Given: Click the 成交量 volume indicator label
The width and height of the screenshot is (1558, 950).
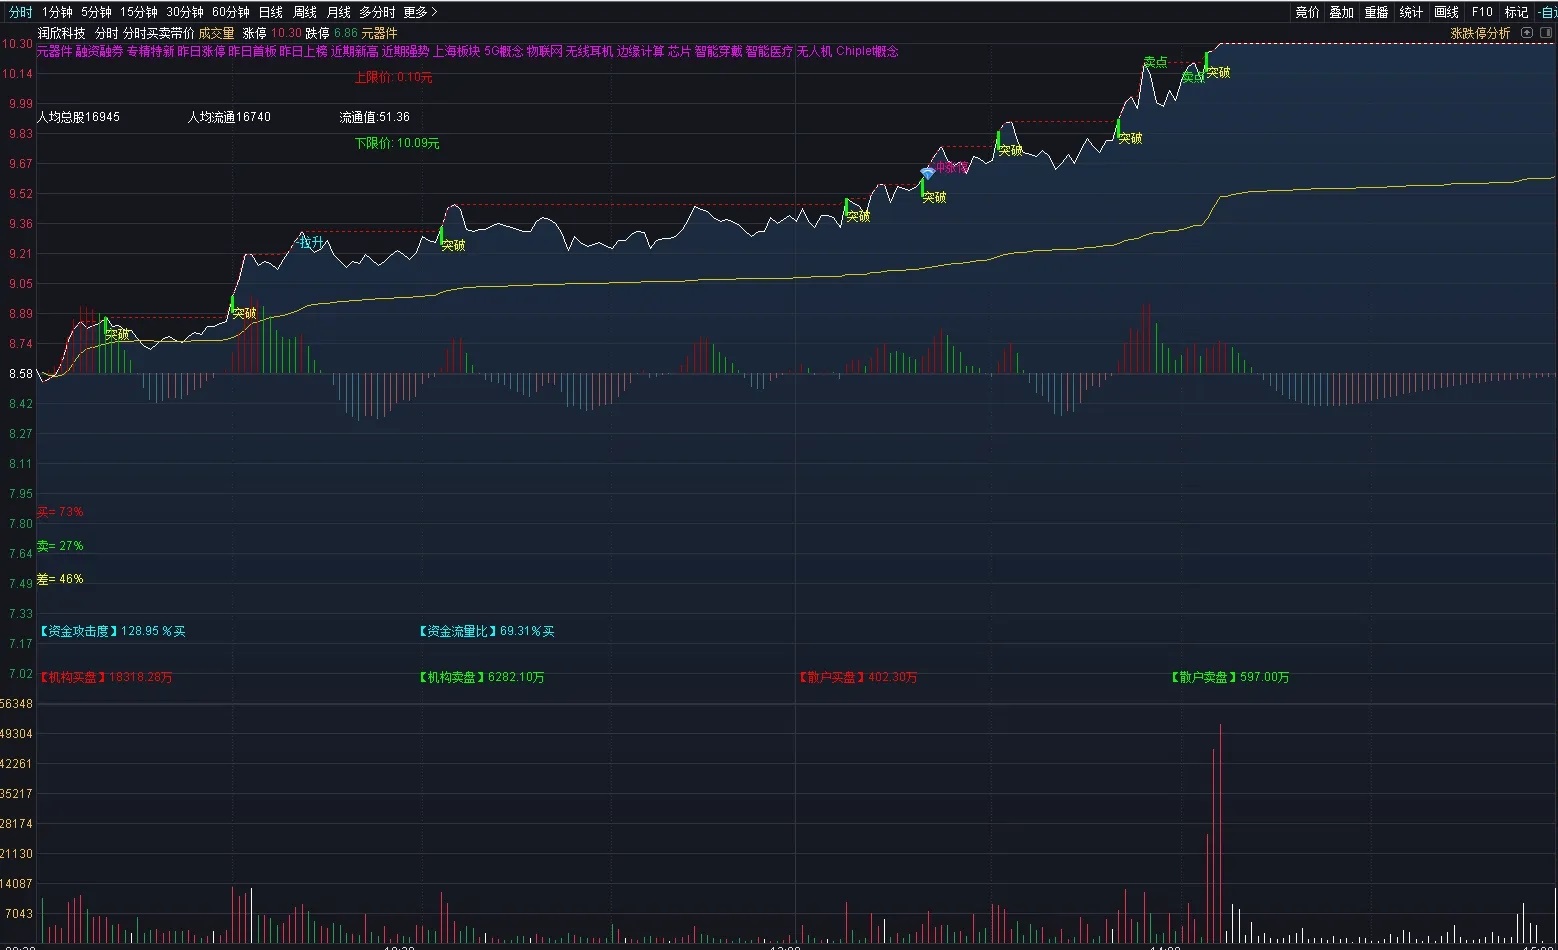Looking at the screenshot, I should [x=216, y=33].
